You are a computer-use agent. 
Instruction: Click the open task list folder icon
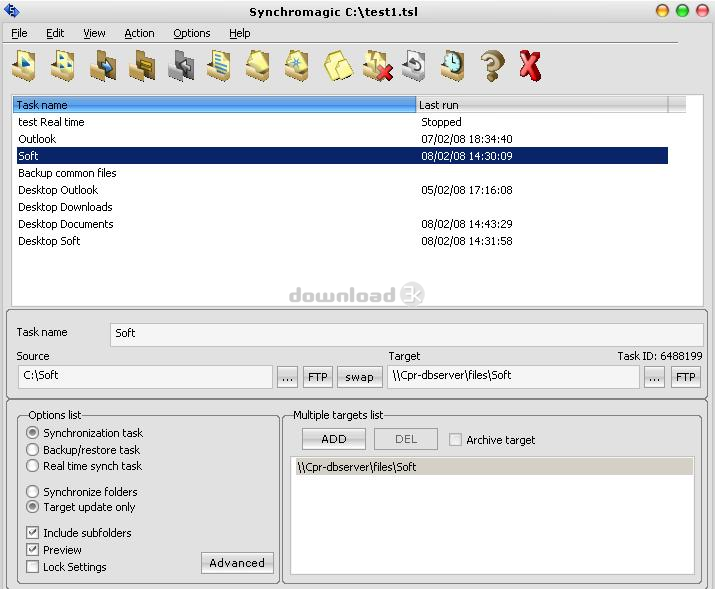(258, 66)
